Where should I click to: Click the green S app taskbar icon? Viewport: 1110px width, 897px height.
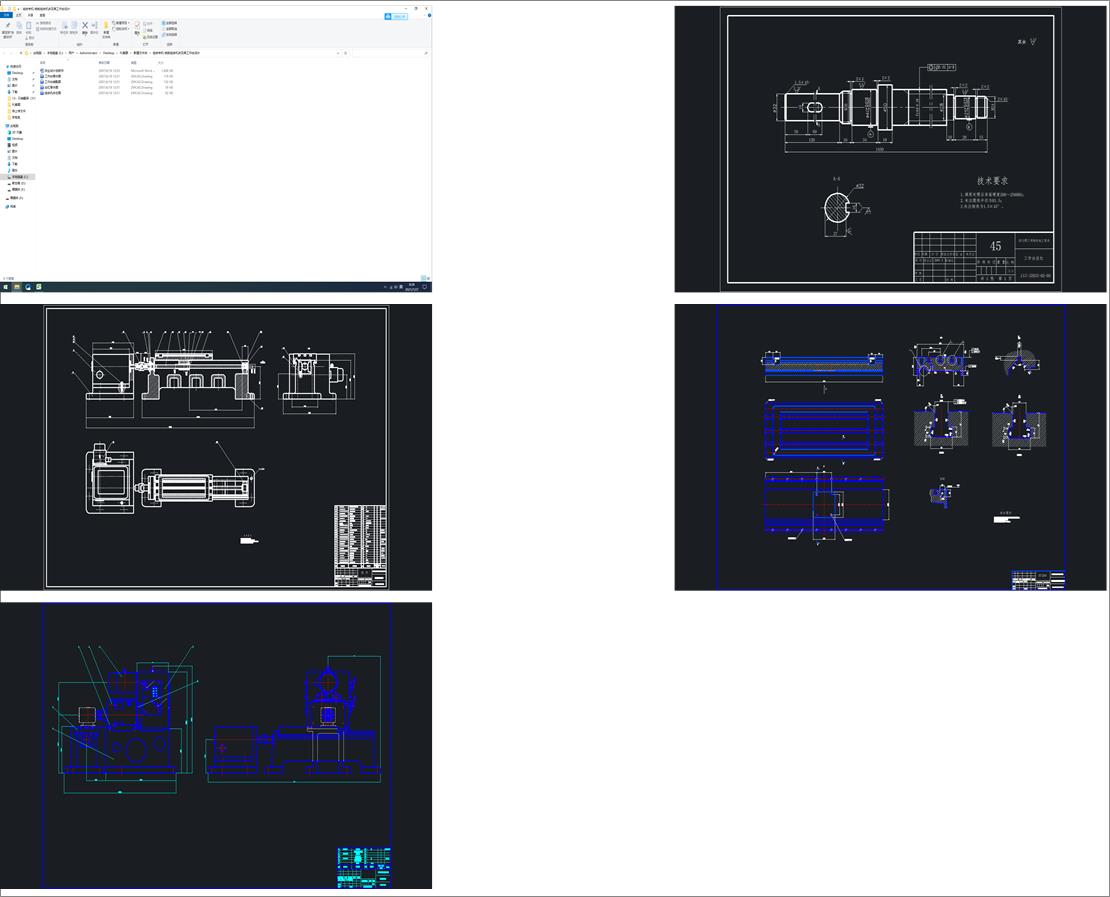[x=38, y=287]
